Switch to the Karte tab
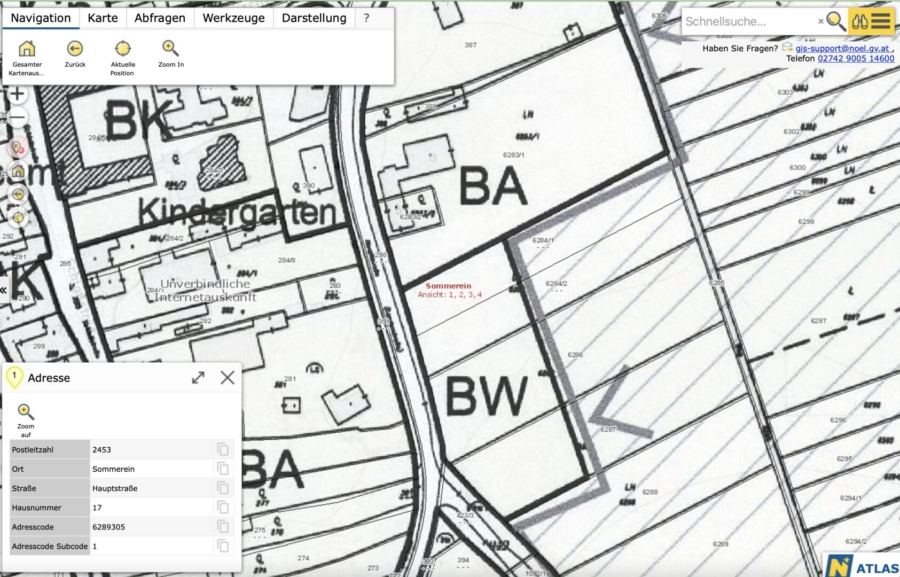900x577 pixels. click(102, 18)
